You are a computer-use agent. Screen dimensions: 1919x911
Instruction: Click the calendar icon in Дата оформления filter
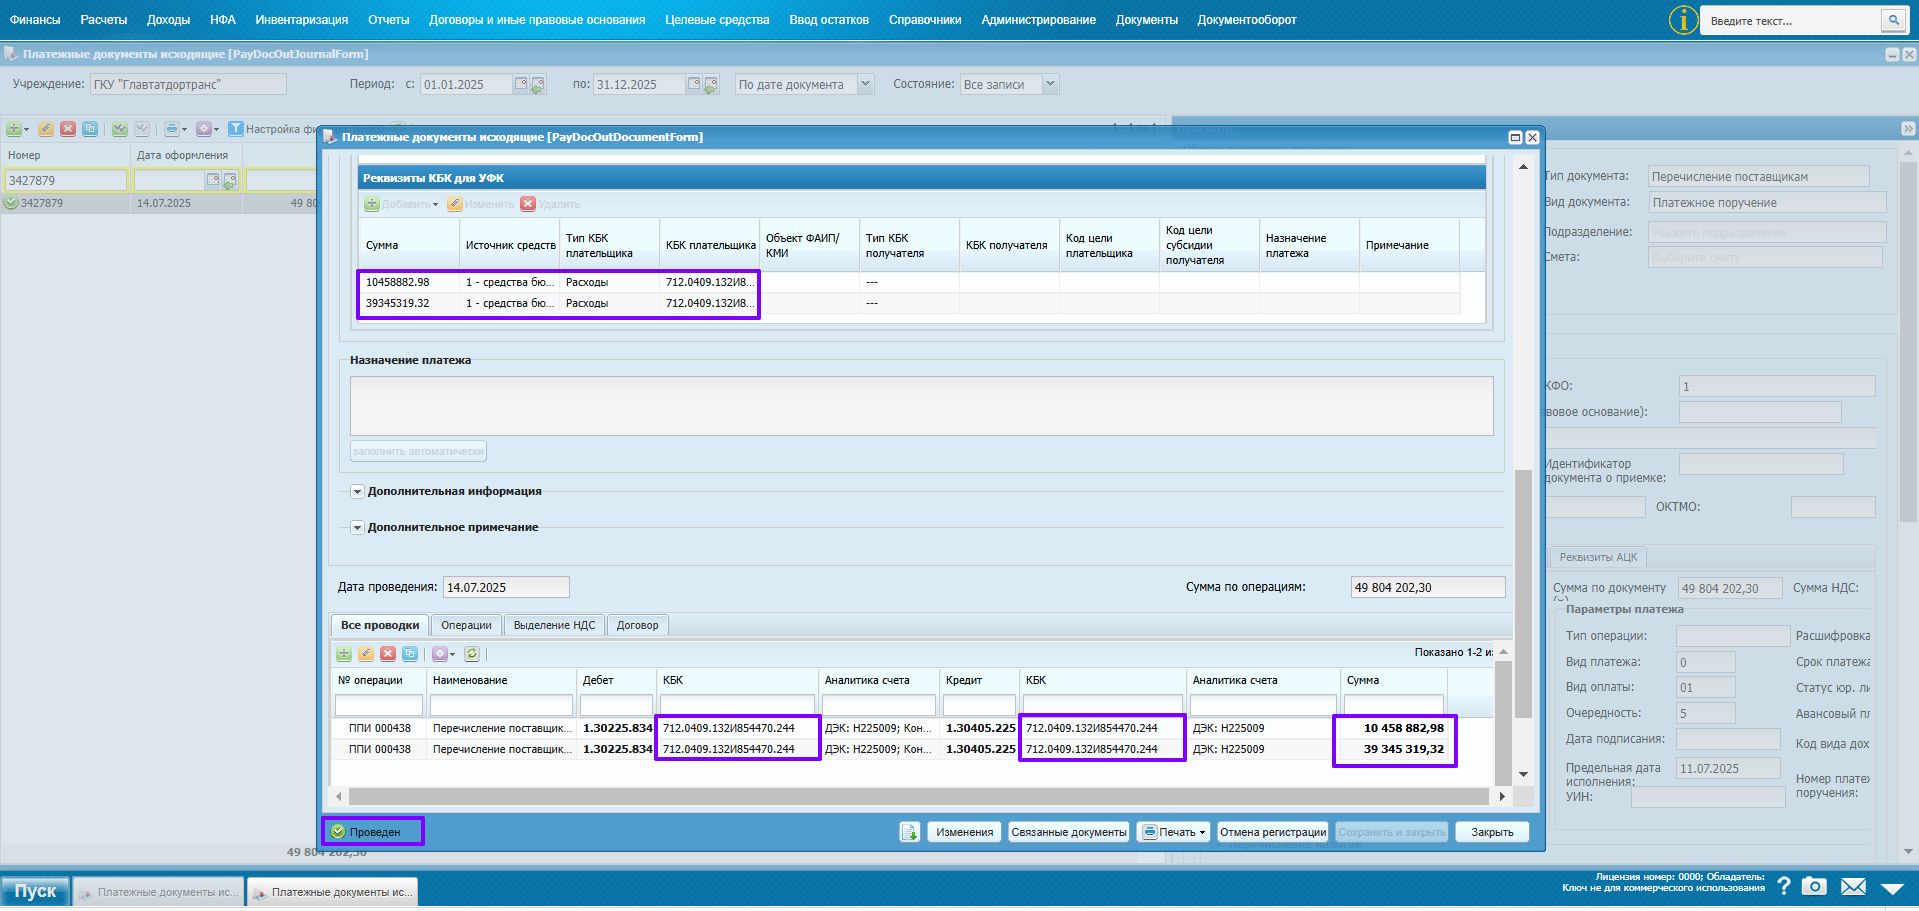click(212, 180)
